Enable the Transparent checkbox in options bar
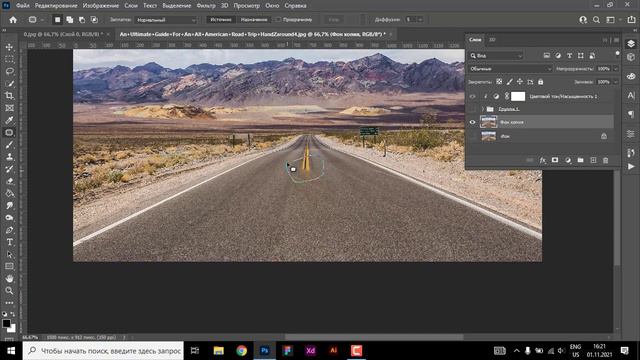The width and height of the screenshot is (640, 360). [278, 20]
